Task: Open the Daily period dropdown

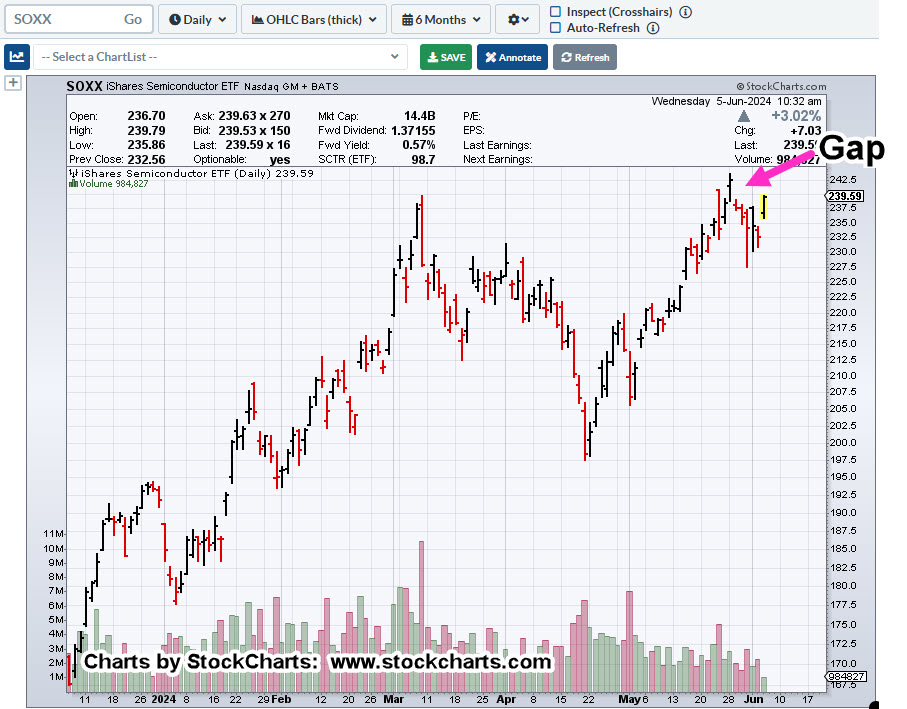Action: pos(197,19)
